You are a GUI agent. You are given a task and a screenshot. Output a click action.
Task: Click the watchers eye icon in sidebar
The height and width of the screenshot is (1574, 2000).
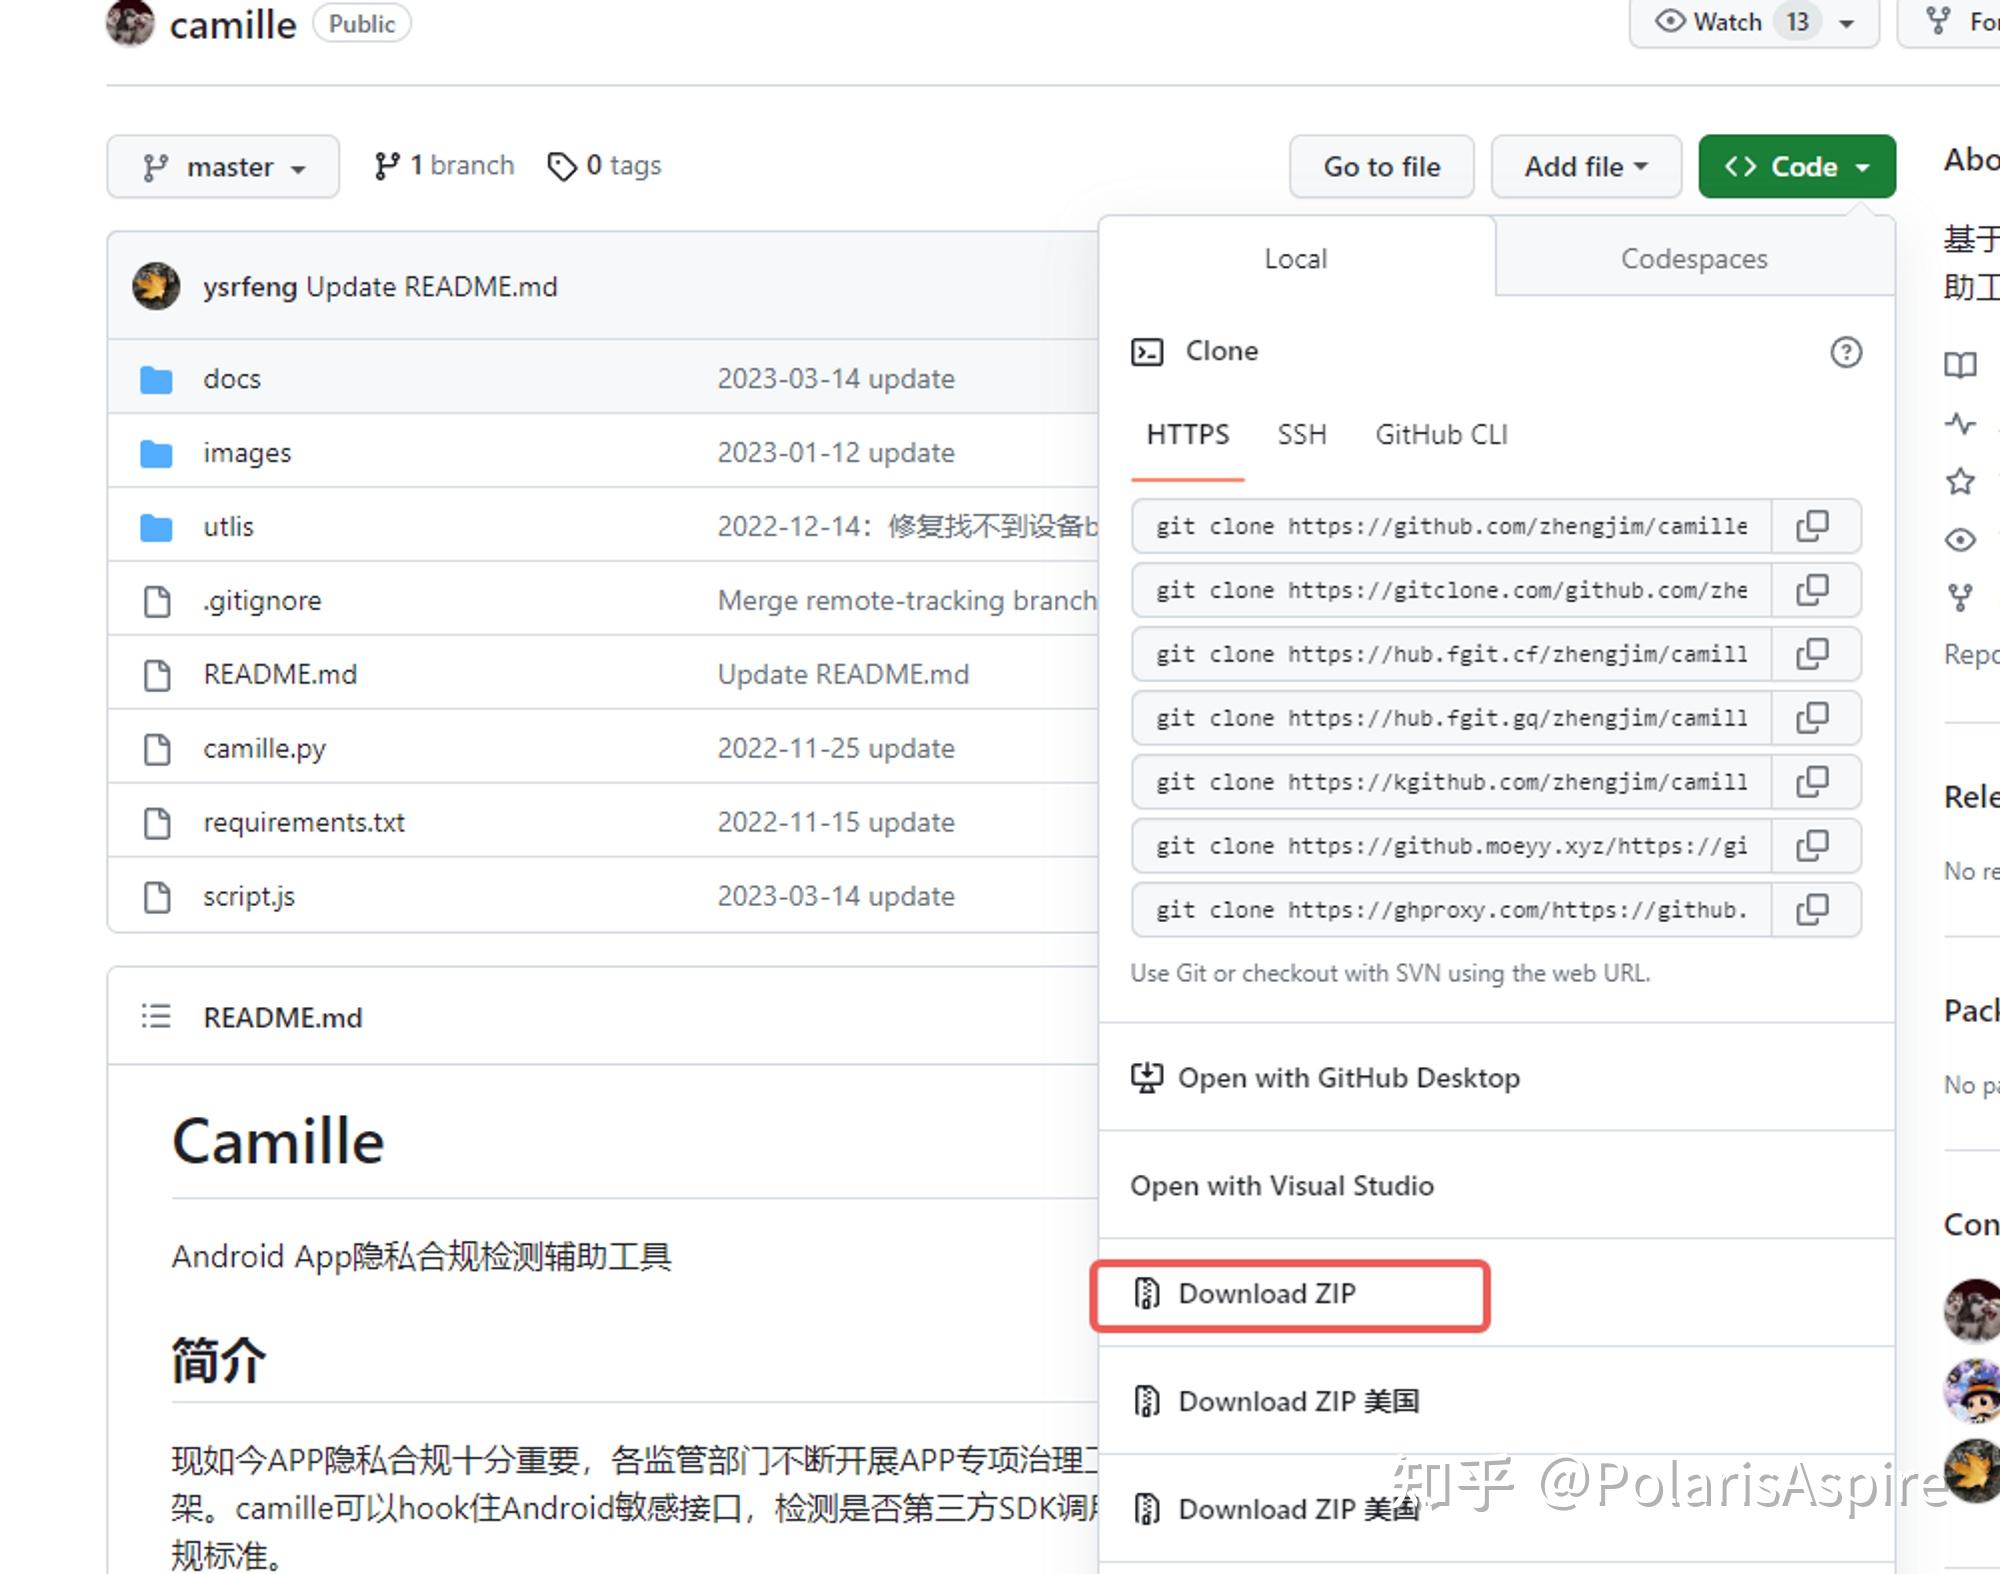[1960, 540]
